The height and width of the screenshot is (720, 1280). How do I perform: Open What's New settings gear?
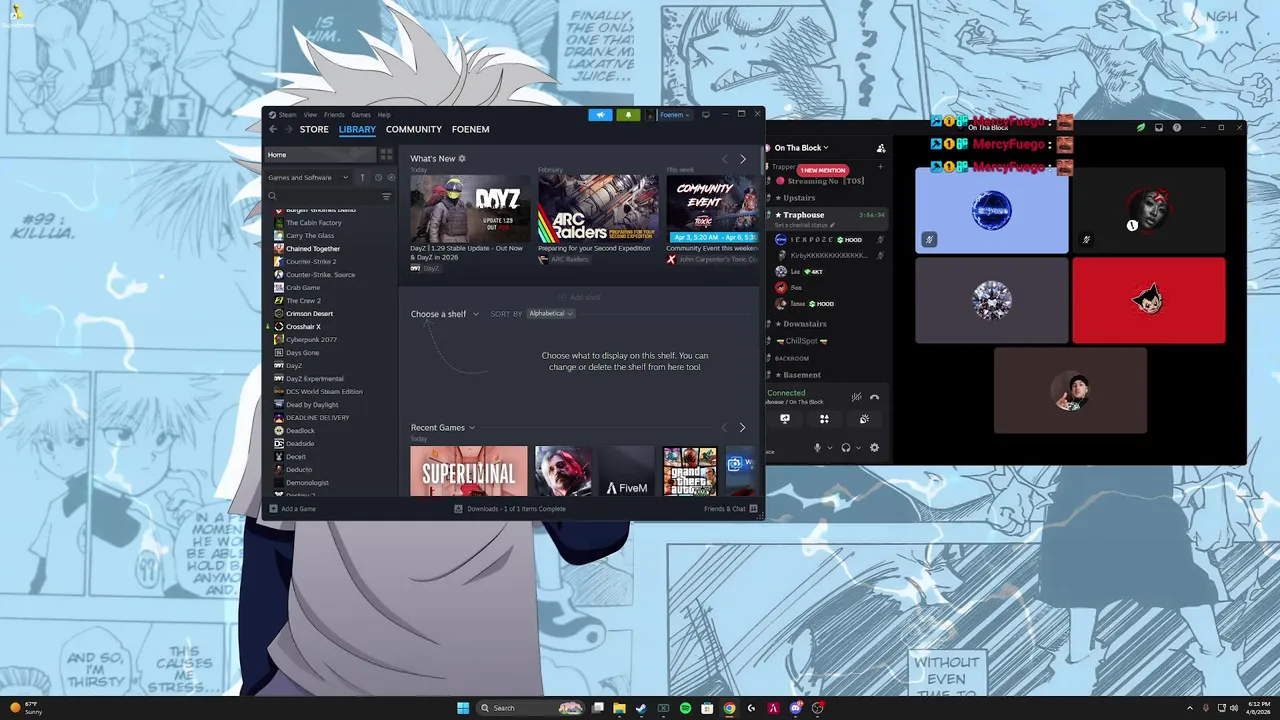[461, 158]
